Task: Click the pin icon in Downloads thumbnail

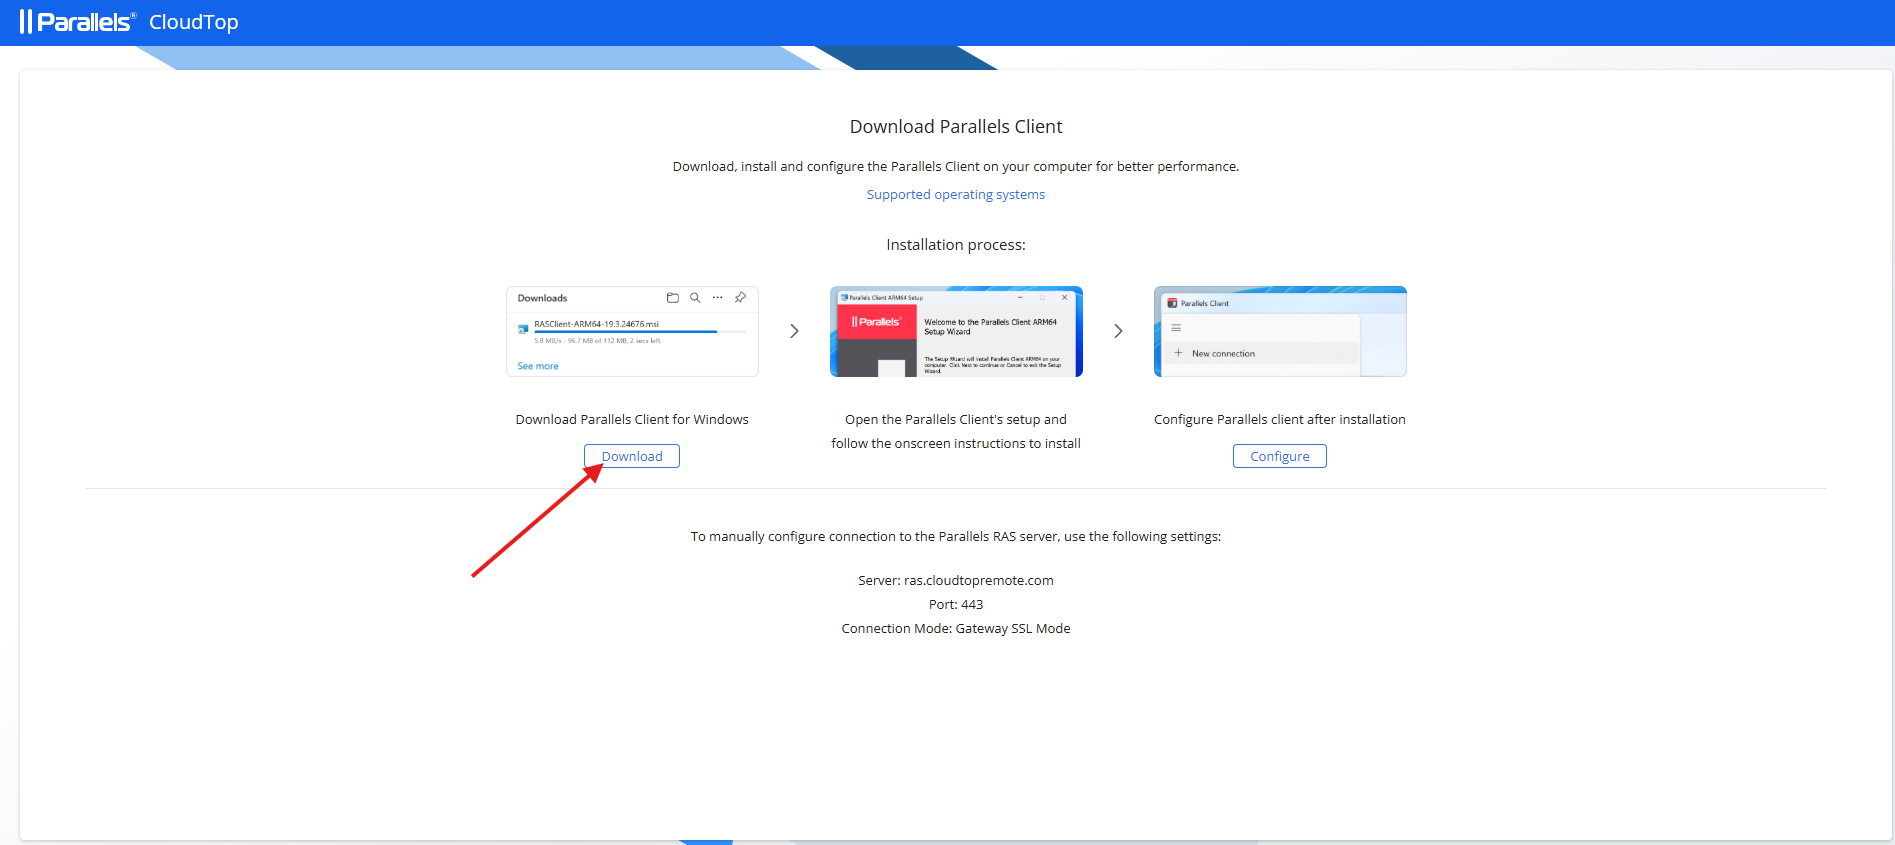Action: (740, 298)
